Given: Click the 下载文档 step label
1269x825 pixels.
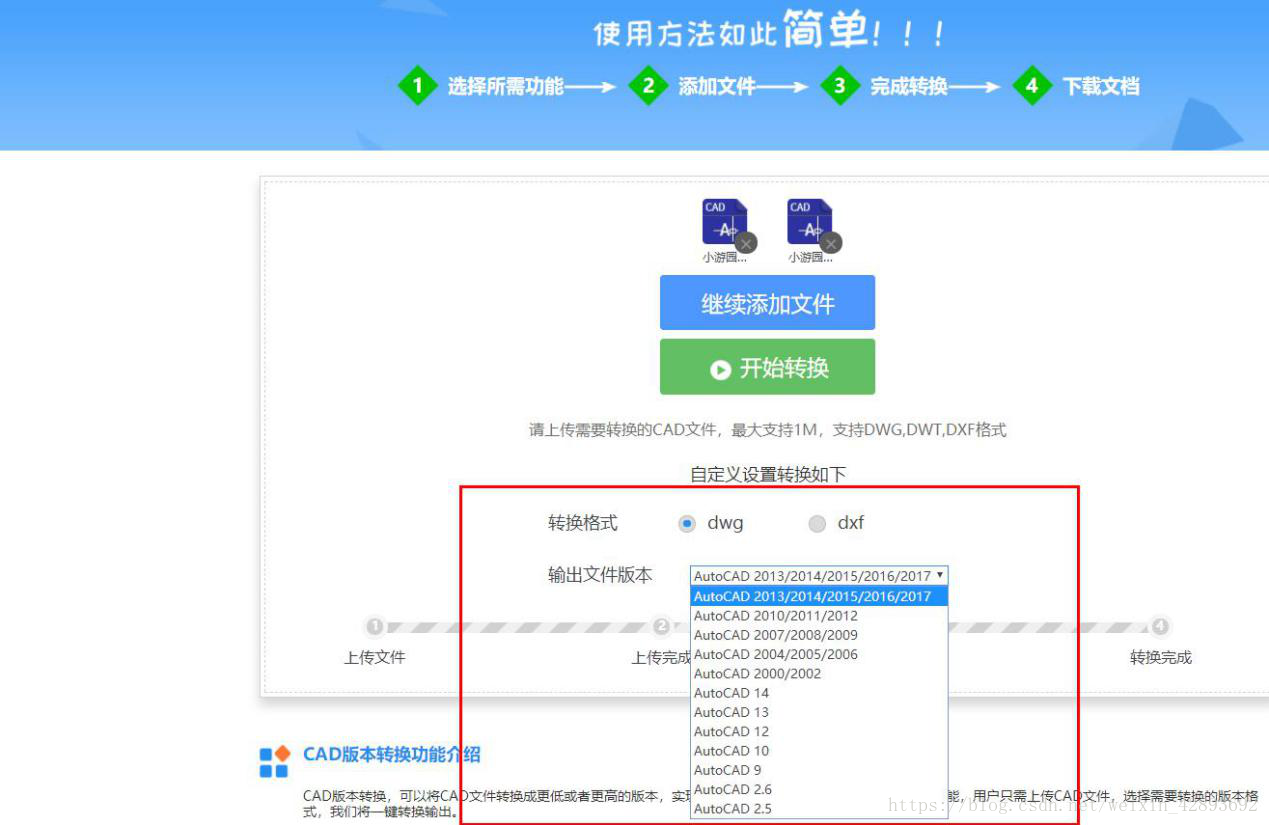Looking at the screenshot, I should (1100, 87).
